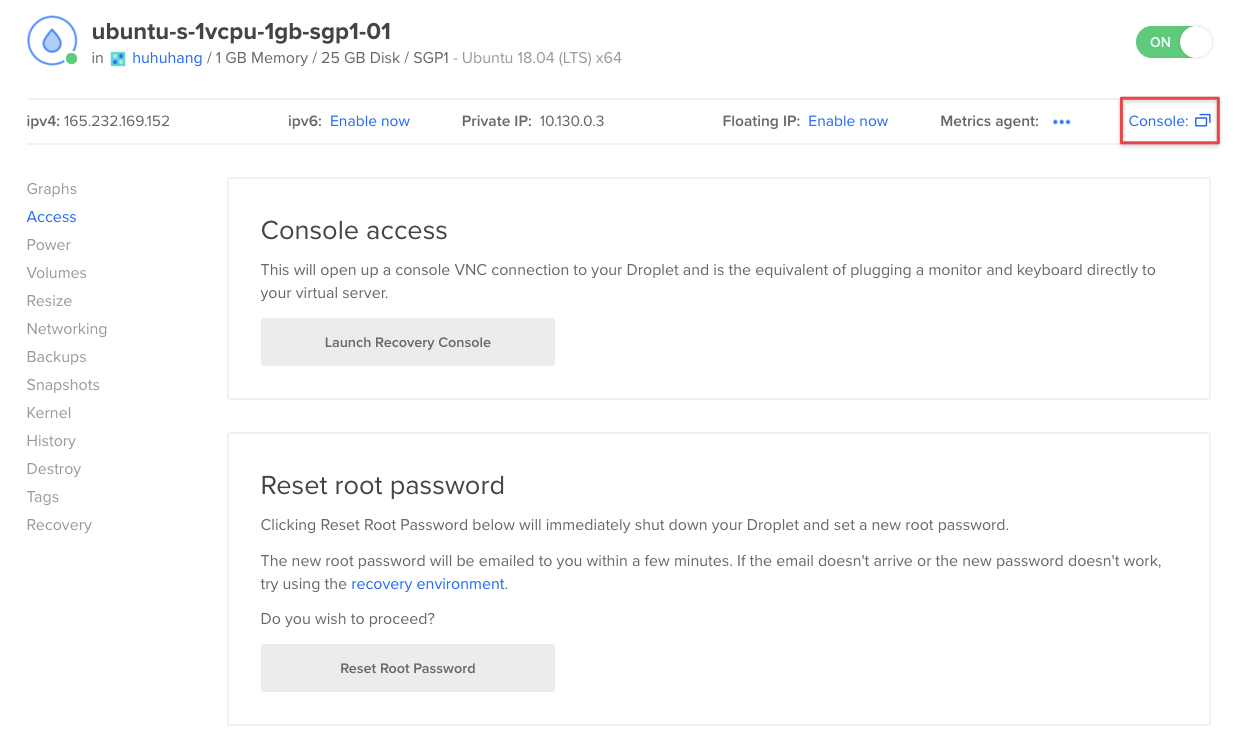
Task: Open the Destroy section
Action: click(x=54, y=469)
